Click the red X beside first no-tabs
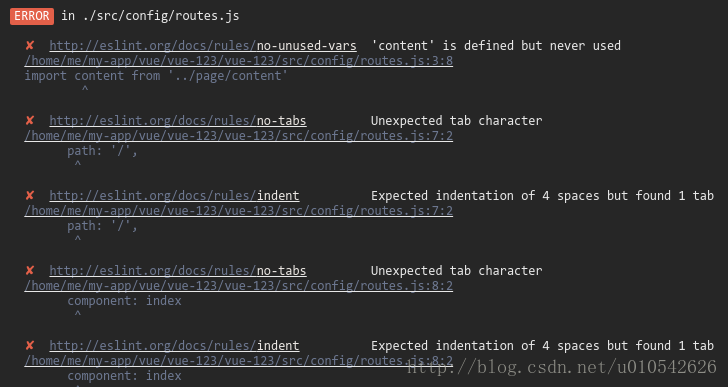The height and width of the screenshot is (387, 728). pos(30,121)
